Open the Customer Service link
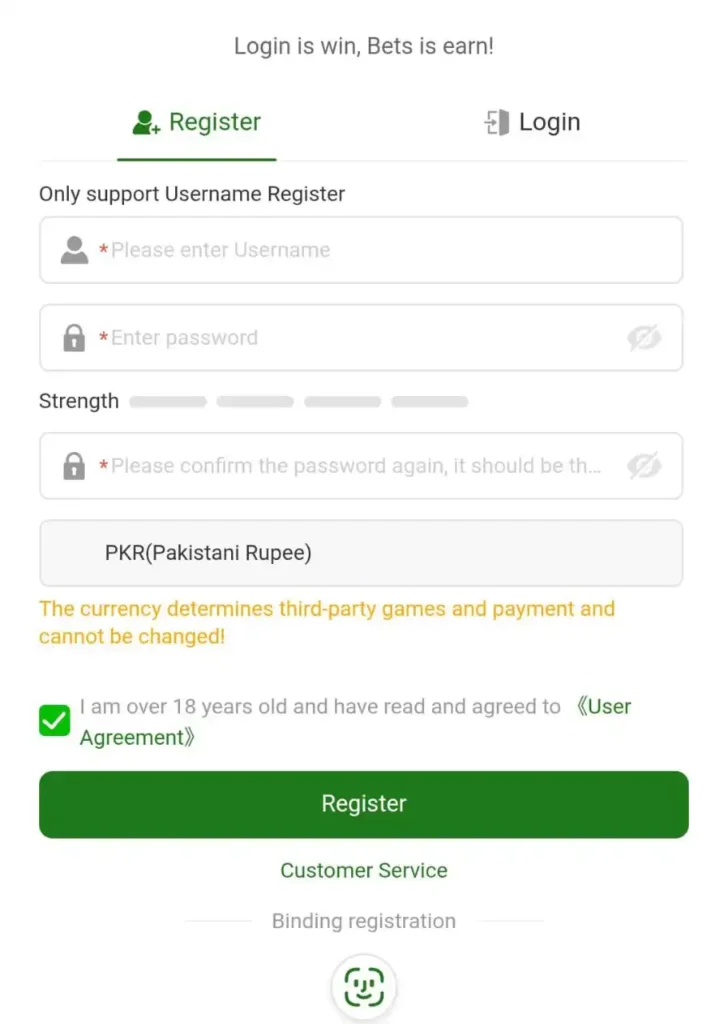Image resolution: width=728 pixels, height=1024 pixels. (x=364, y=870)
